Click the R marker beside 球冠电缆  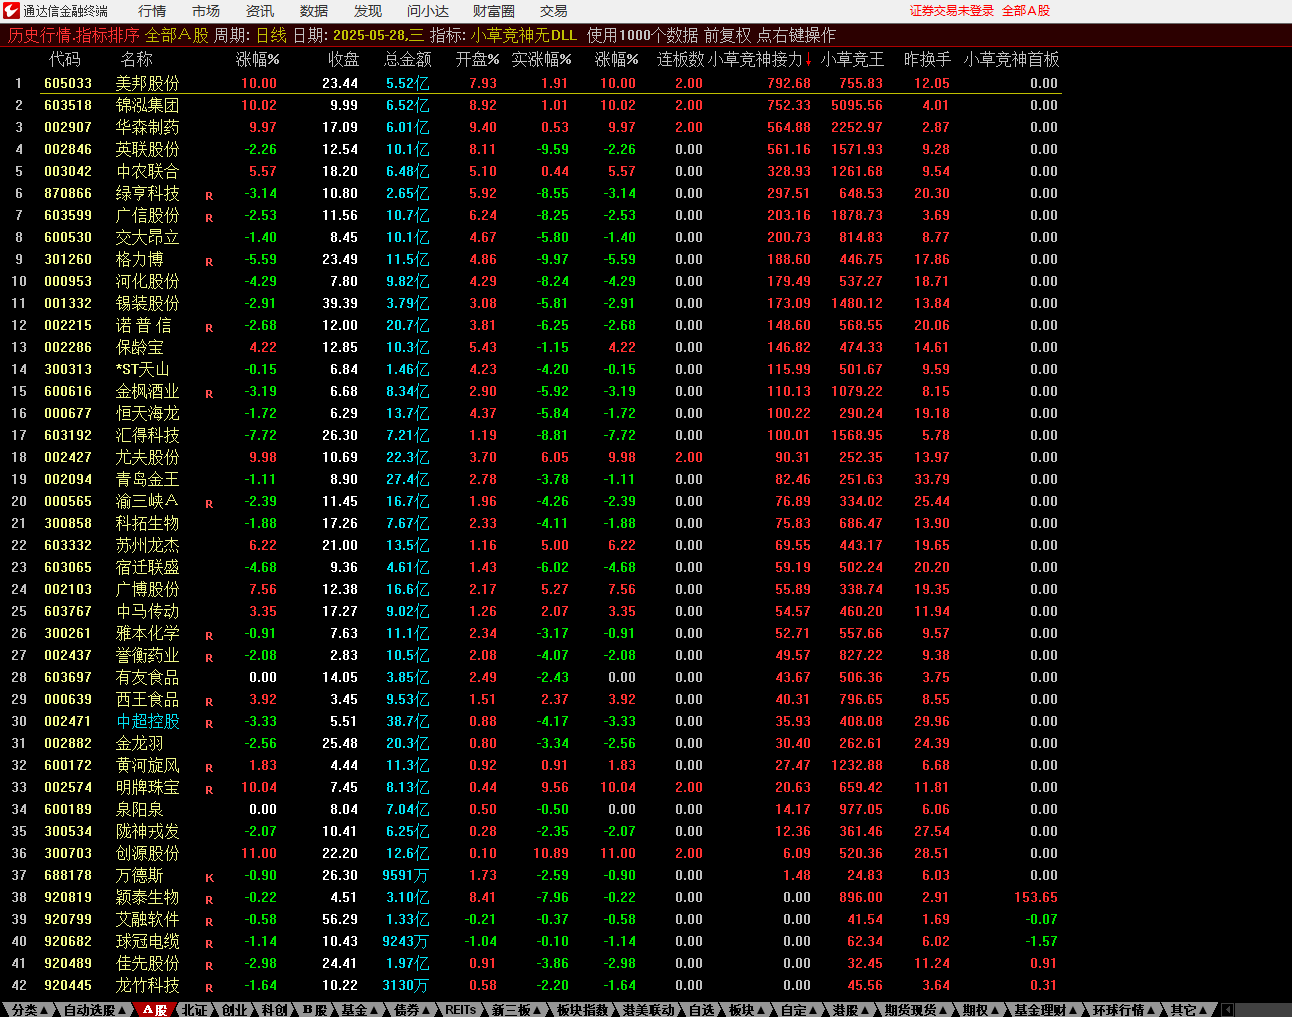(209, 944)
